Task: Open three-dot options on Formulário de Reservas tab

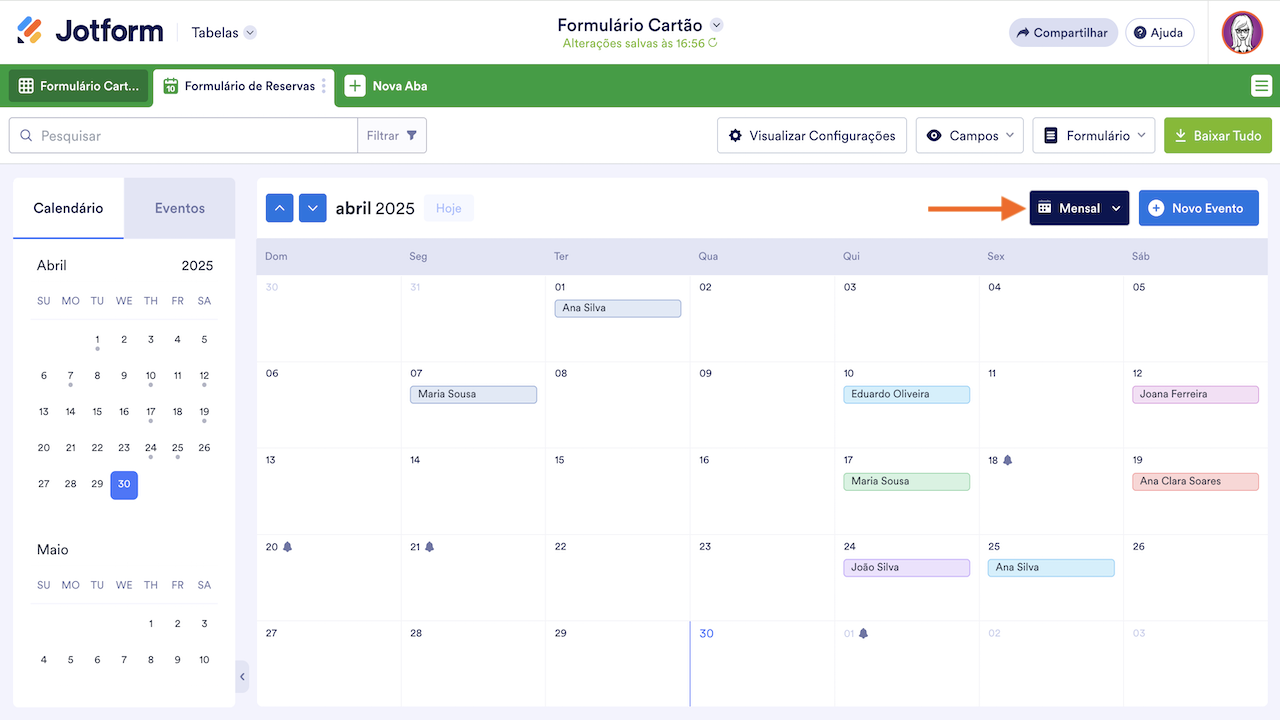Action: (324, 86)
